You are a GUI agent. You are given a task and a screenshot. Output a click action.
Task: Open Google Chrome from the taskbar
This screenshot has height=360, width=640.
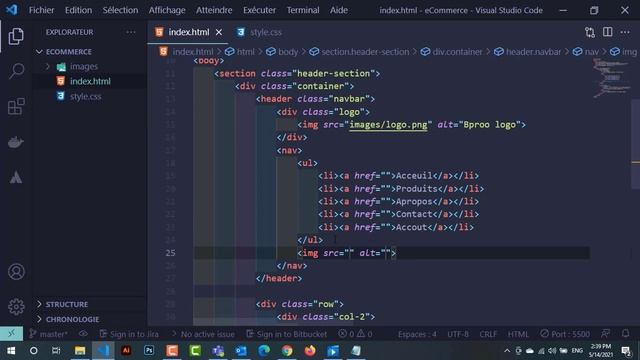(287, 351)
